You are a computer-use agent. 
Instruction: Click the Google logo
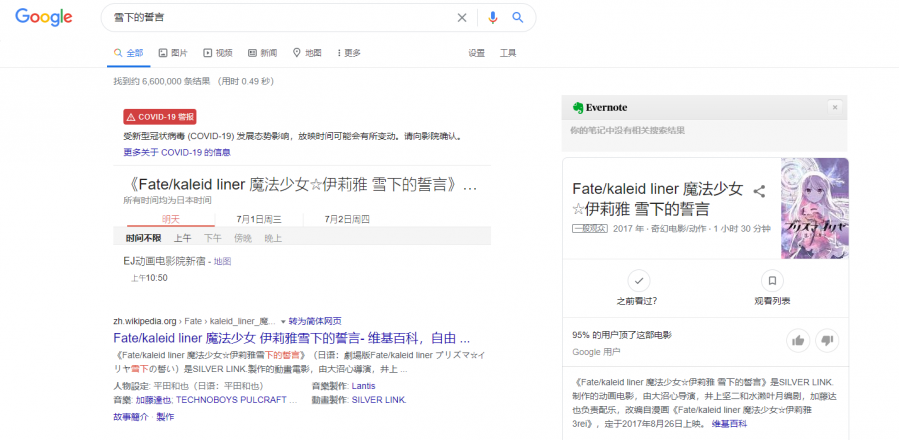pos(44,17)
